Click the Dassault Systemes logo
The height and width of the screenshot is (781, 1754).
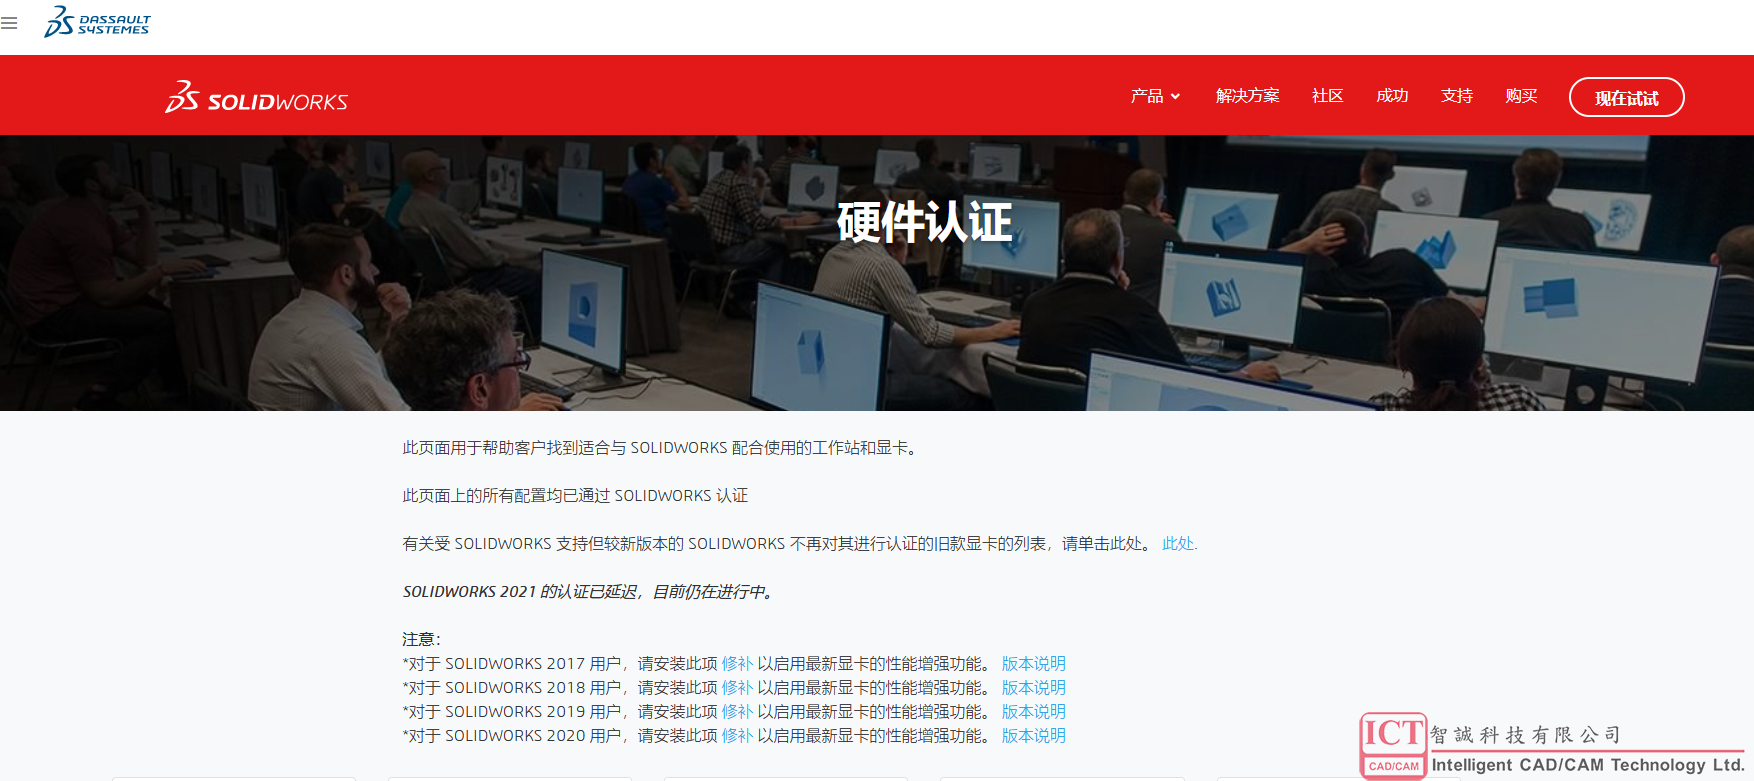tap(97, 22)
